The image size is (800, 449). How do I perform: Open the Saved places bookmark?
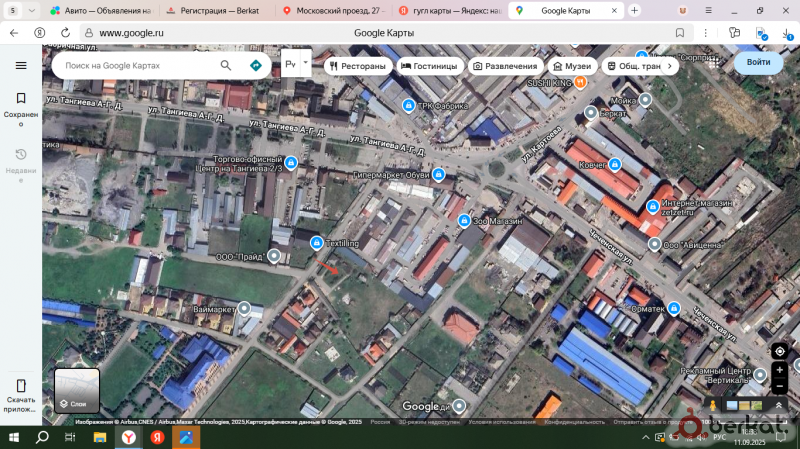[21, 105]
